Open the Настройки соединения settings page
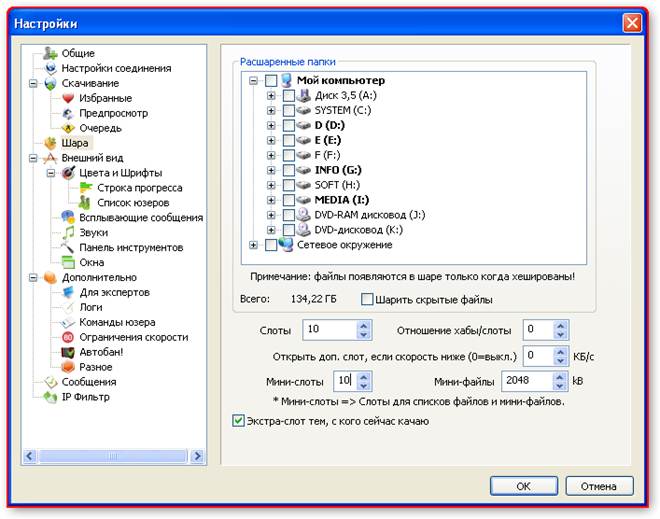 coord(116,68)
